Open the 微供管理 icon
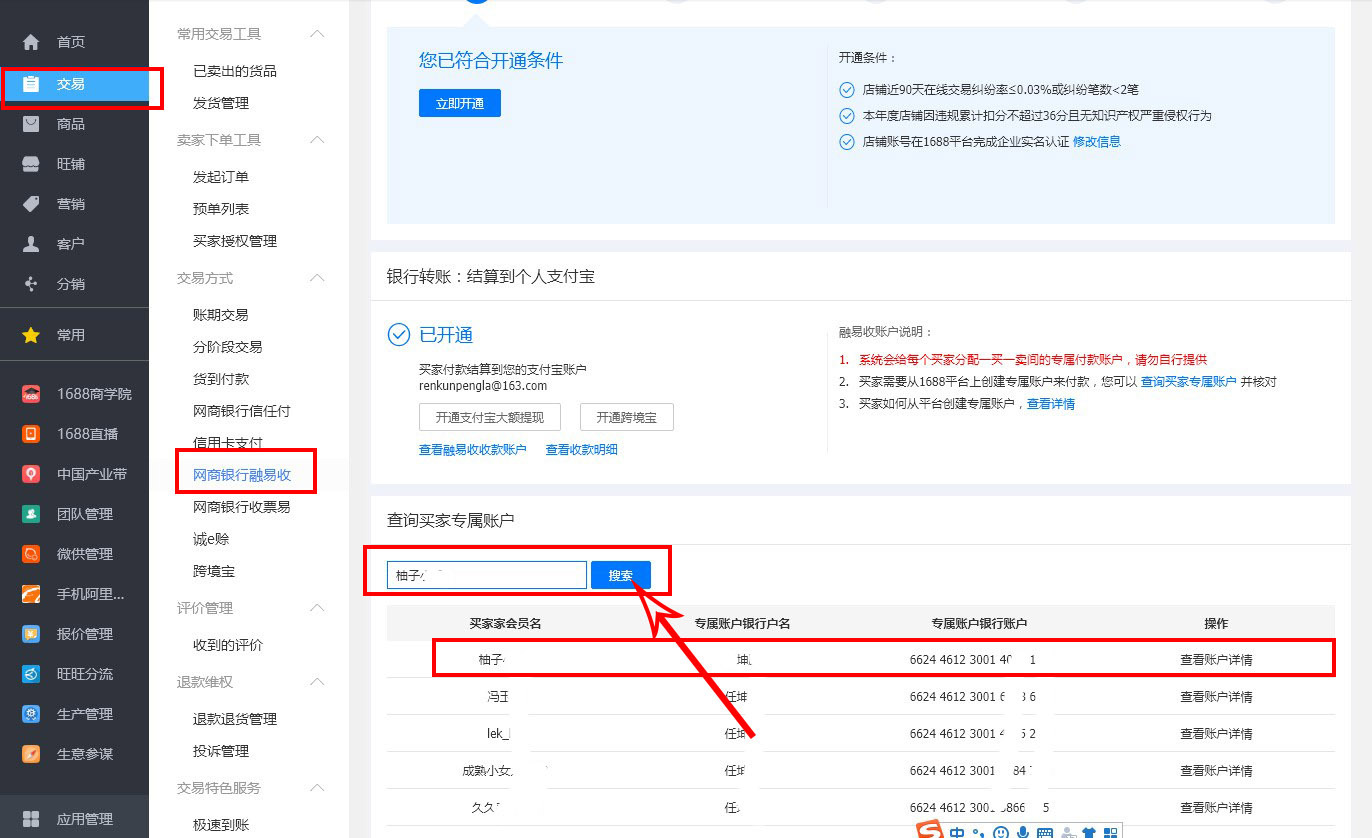The image size is (1372, 838). (31, 554)
